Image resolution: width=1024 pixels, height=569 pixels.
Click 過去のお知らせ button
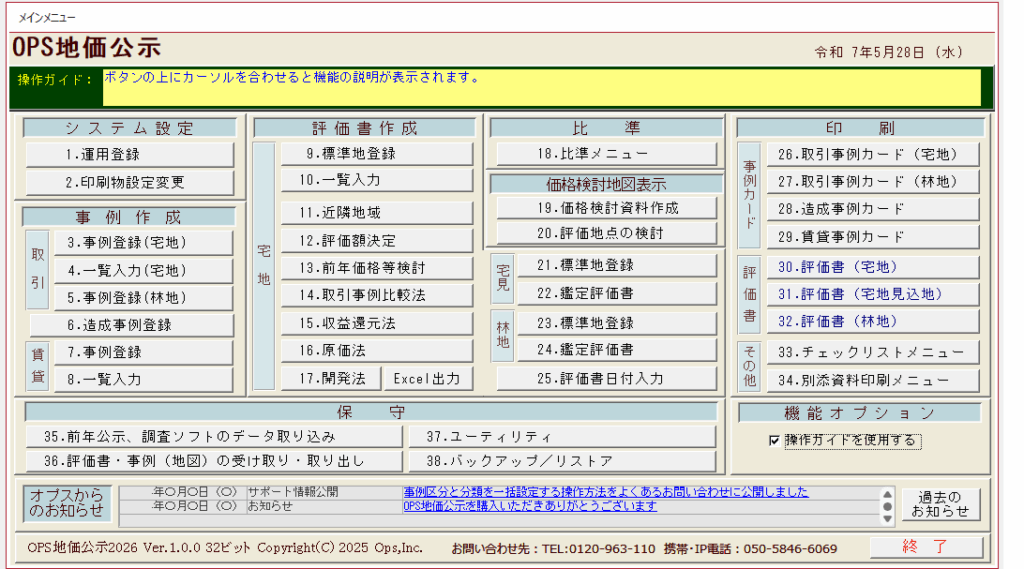(x=940, y=504)
